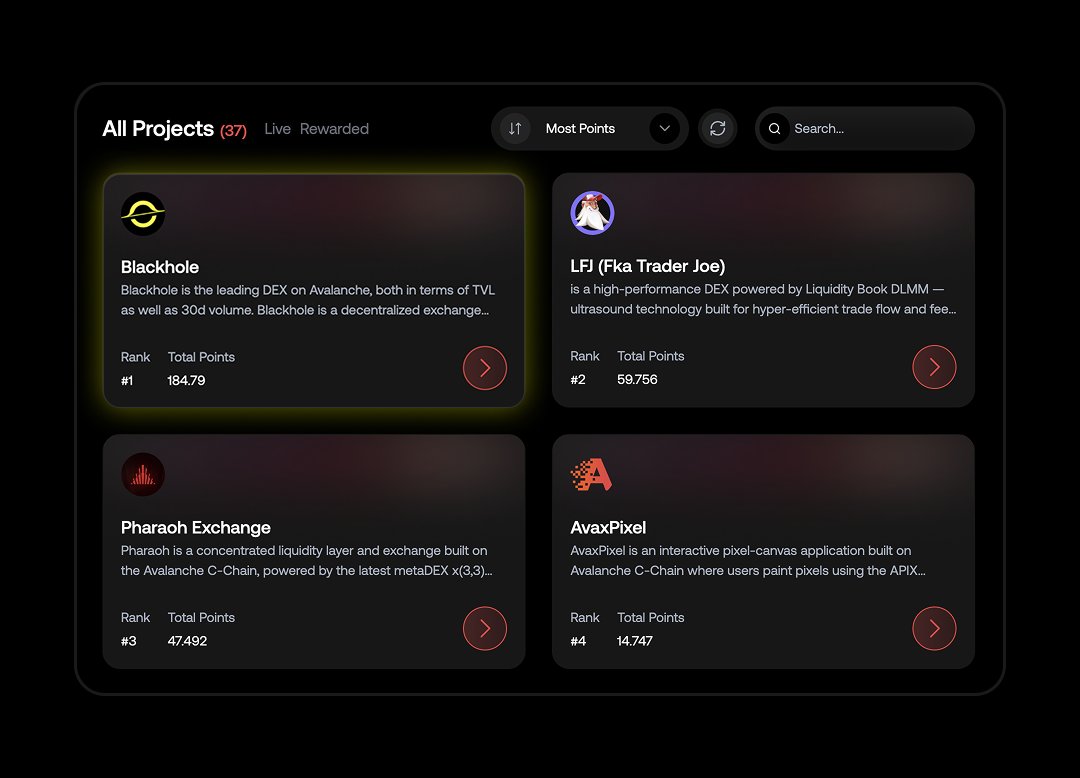
Task: Click the Blackhole description text
Action: [308, 300]
